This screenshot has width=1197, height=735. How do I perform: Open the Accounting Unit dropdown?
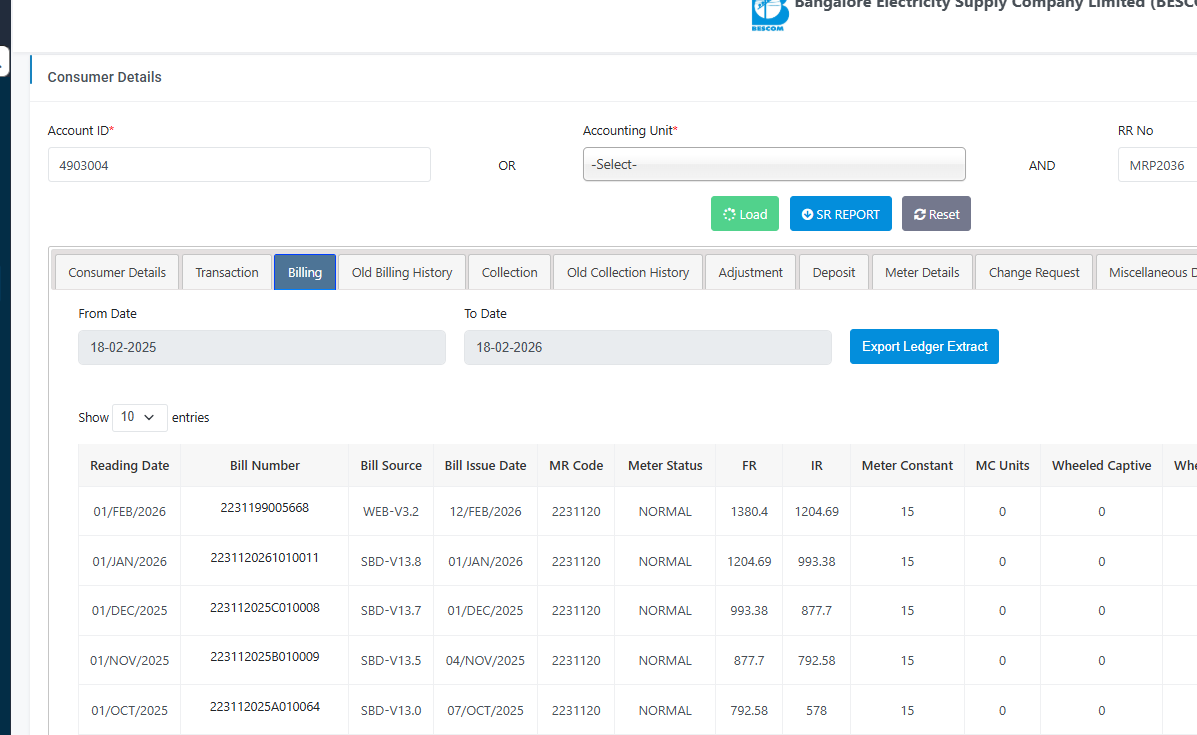[774, 164]
